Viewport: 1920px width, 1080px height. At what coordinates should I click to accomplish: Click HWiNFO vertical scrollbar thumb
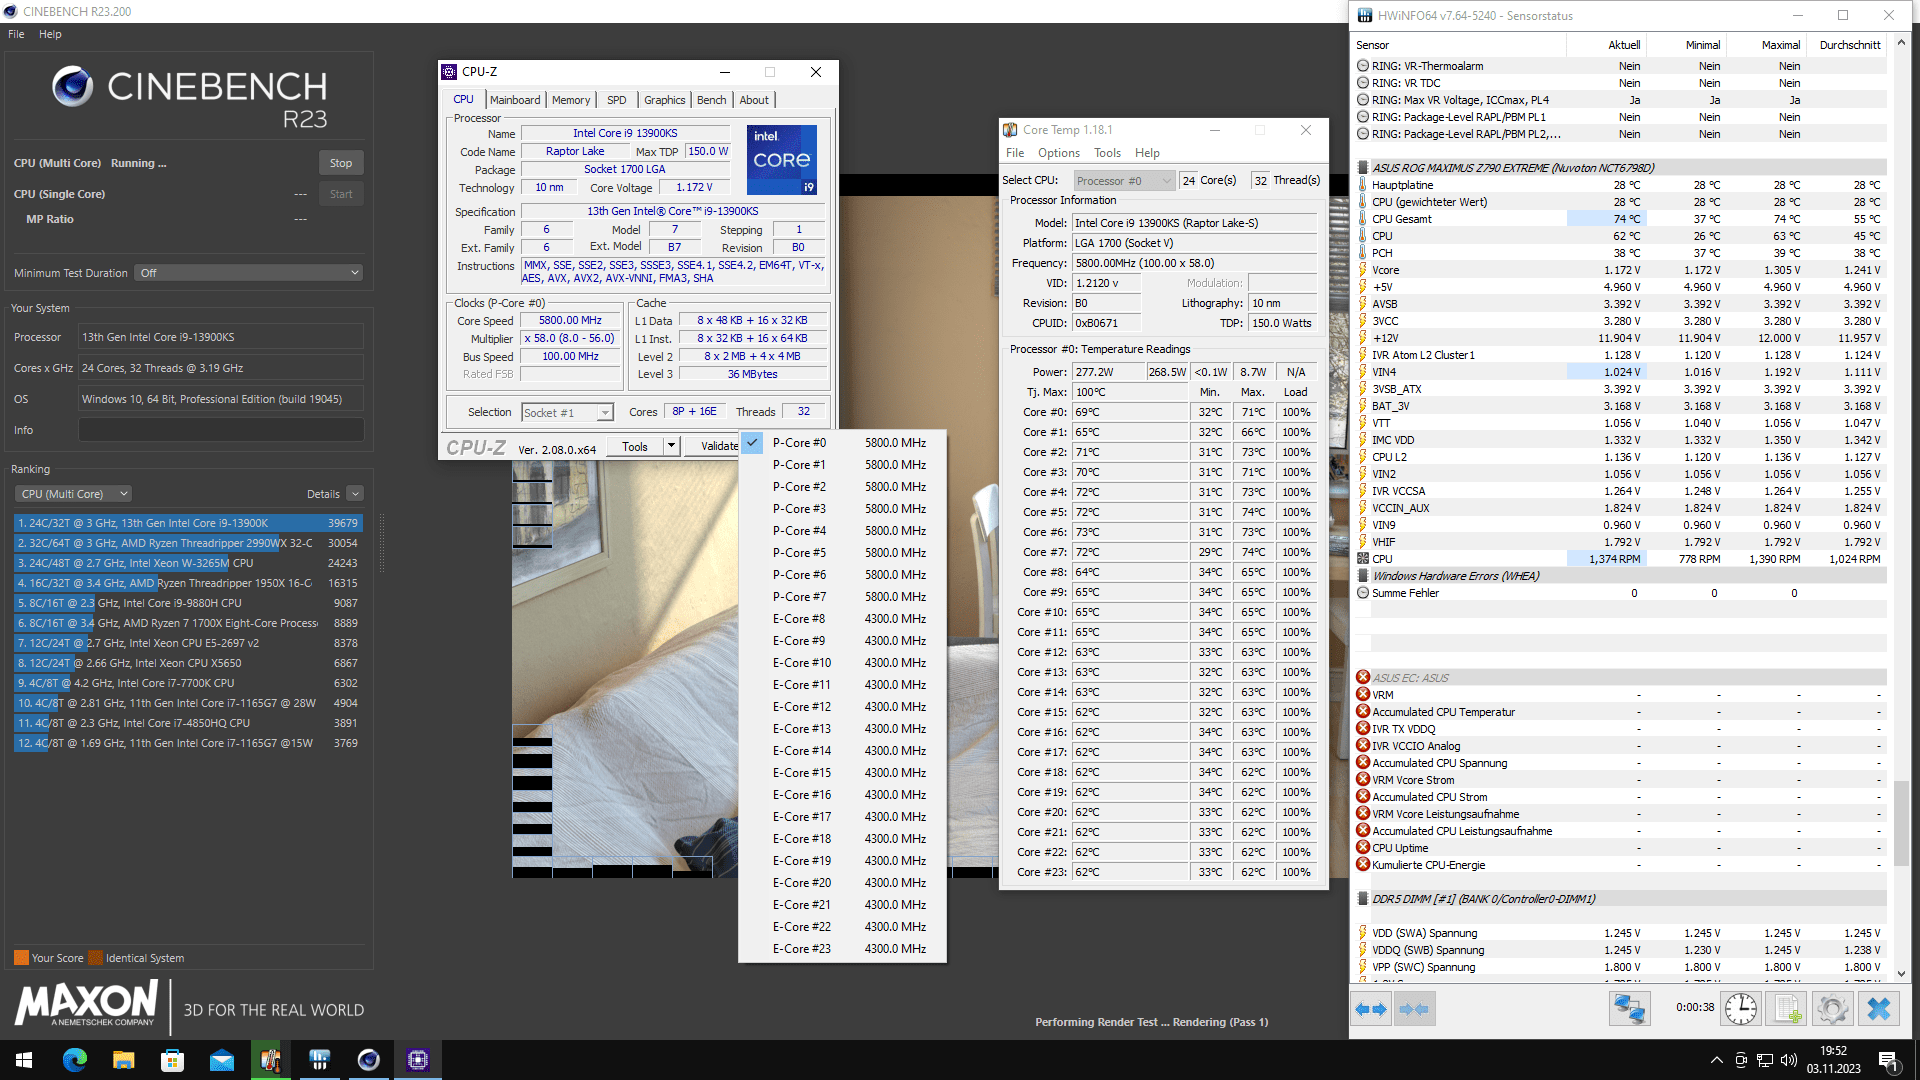click(1901, 823)
